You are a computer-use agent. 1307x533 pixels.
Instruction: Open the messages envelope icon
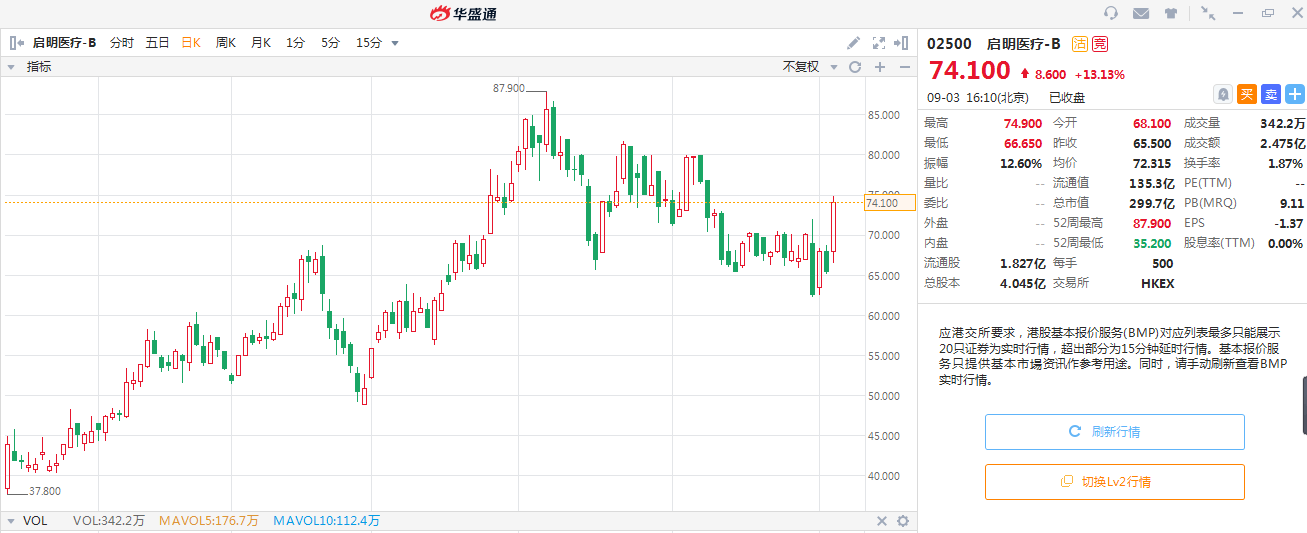(1140, 13)
